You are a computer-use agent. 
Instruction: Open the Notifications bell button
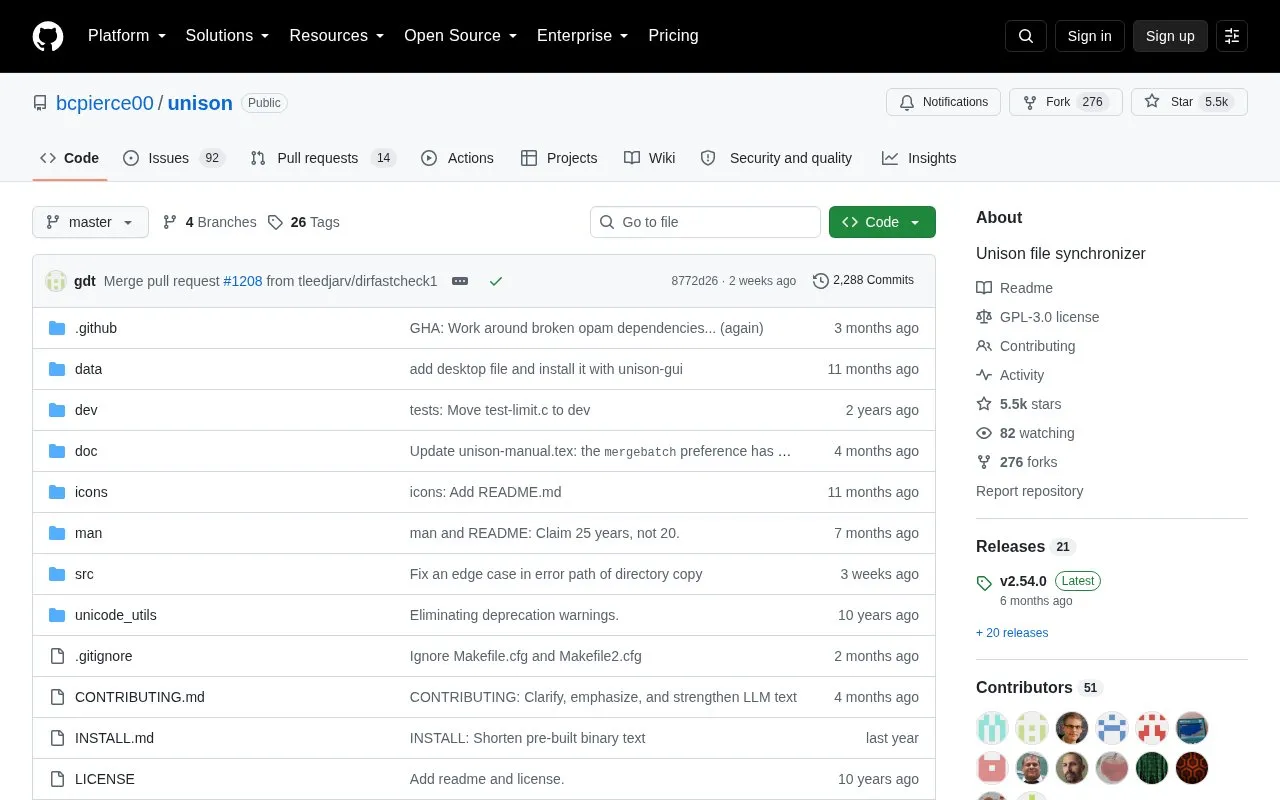943,102
